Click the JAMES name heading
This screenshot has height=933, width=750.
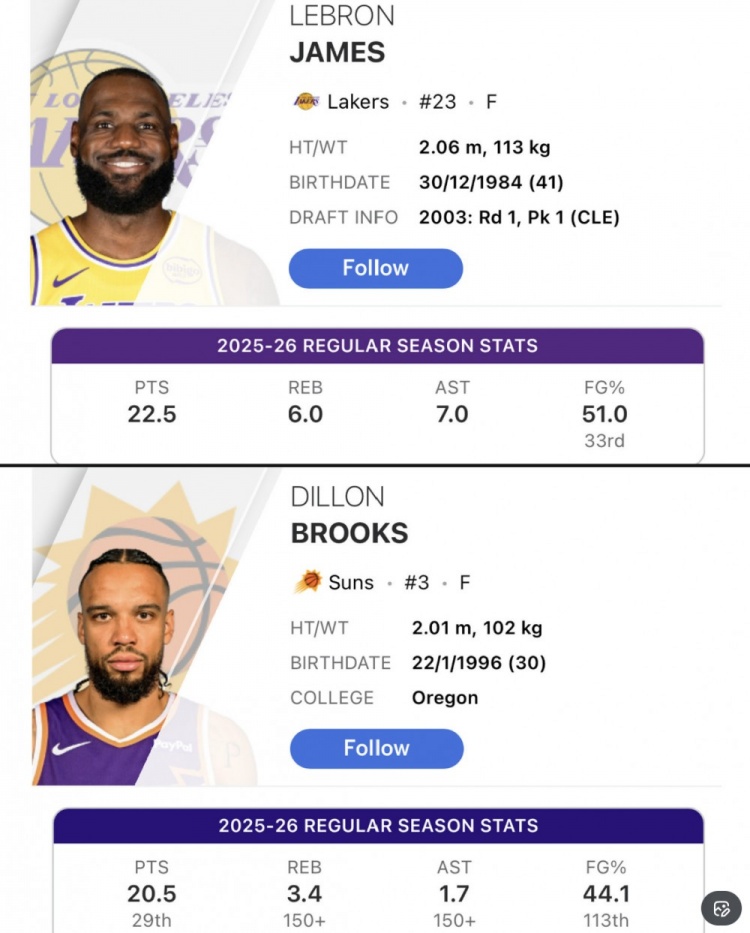(x=337, y=51)
